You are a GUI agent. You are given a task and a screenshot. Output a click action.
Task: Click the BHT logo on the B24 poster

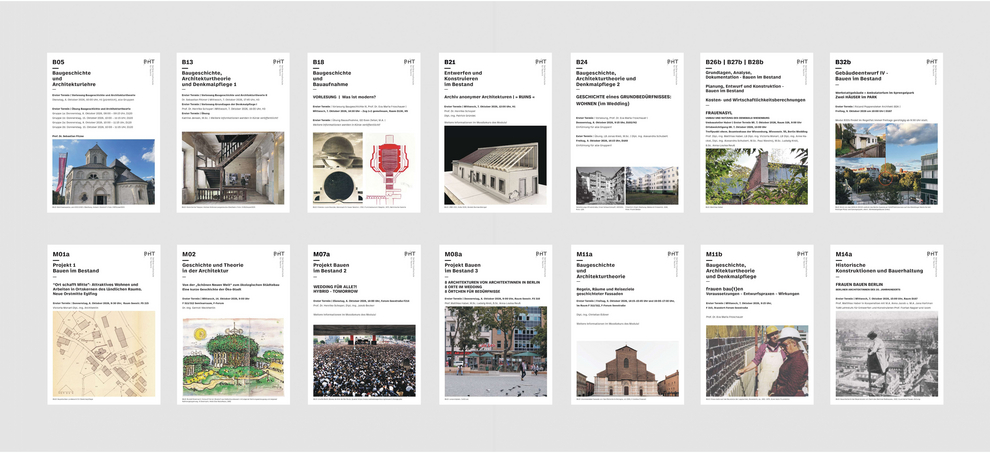(x=672, y=62)
